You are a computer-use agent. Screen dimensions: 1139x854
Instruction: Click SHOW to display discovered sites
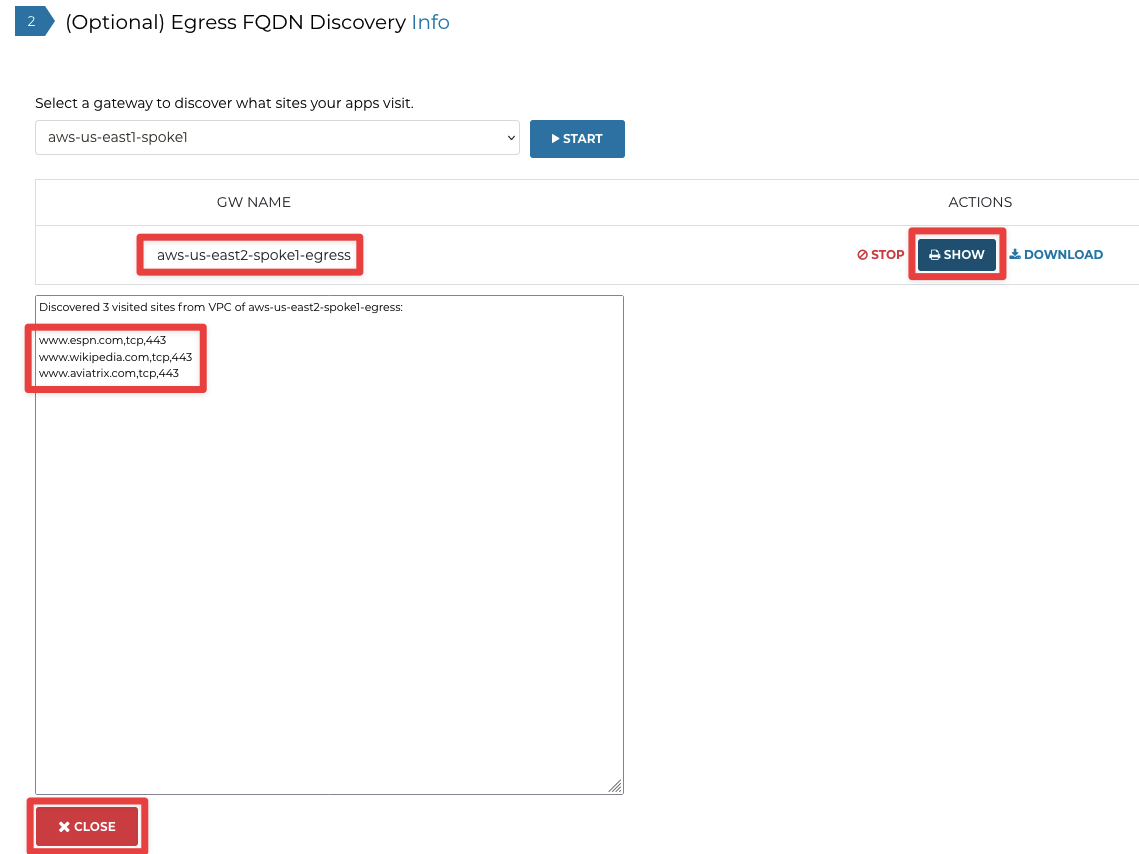(x=957, y=255)
